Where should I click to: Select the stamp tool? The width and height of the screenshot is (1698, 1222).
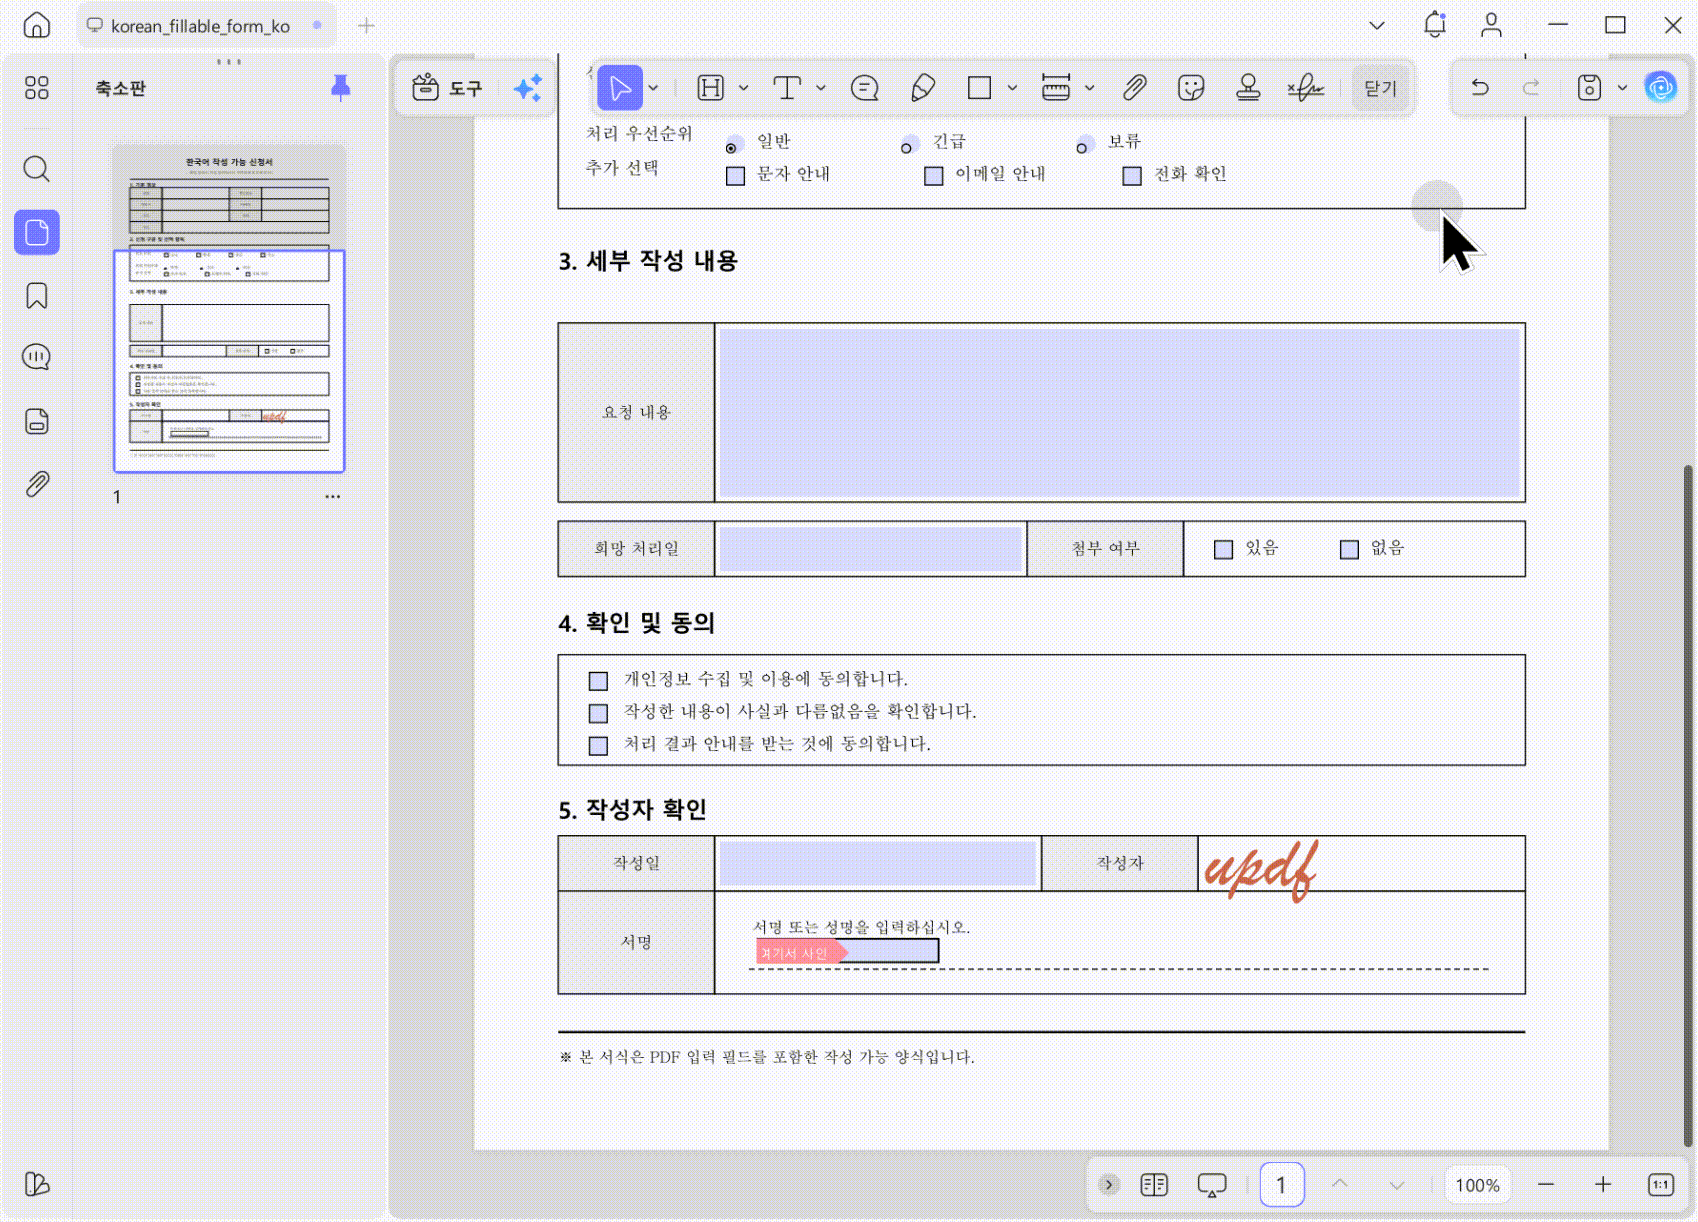(x=1248, y=88)
